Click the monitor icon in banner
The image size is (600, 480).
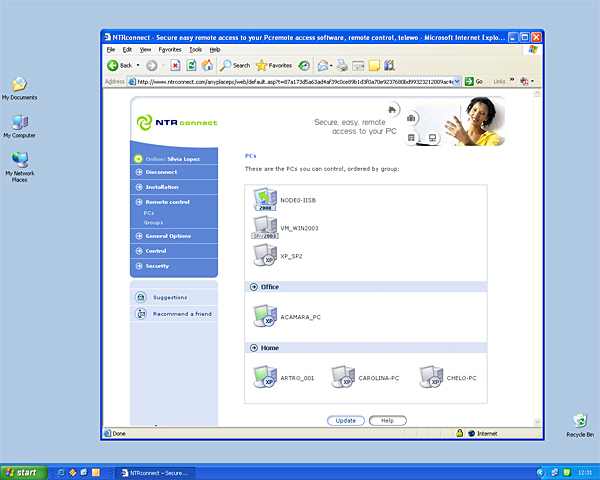(x=432, y=138)
